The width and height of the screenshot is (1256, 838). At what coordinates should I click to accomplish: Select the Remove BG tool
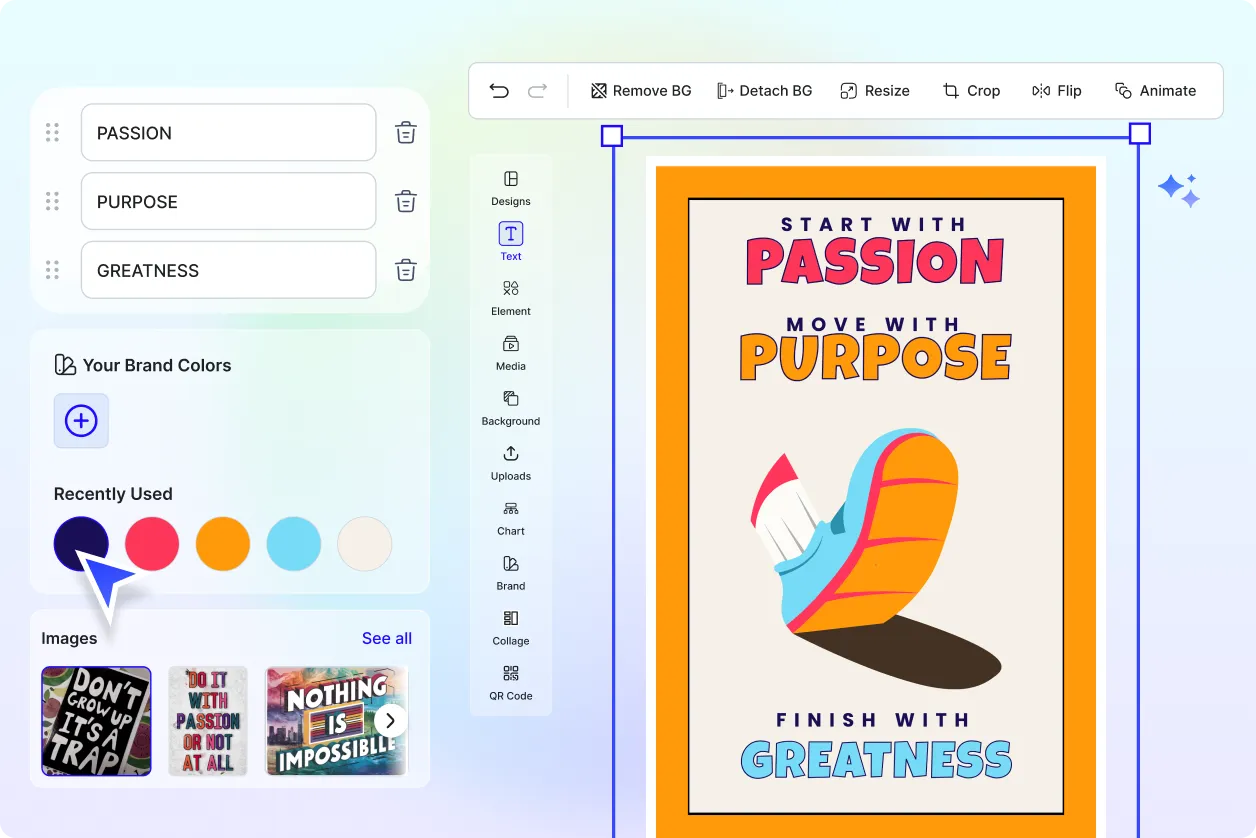pos(641,91)
